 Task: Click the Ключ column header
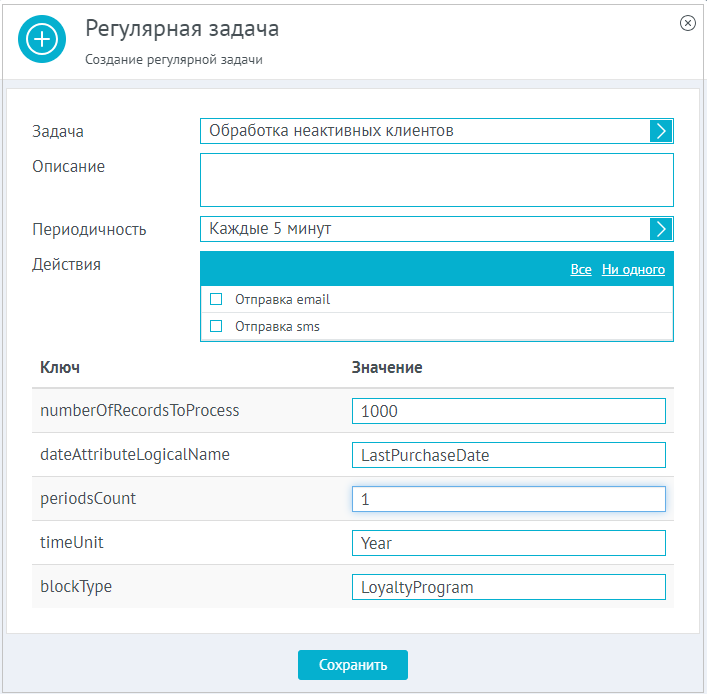pyautogui.click(x=60, y=368)
